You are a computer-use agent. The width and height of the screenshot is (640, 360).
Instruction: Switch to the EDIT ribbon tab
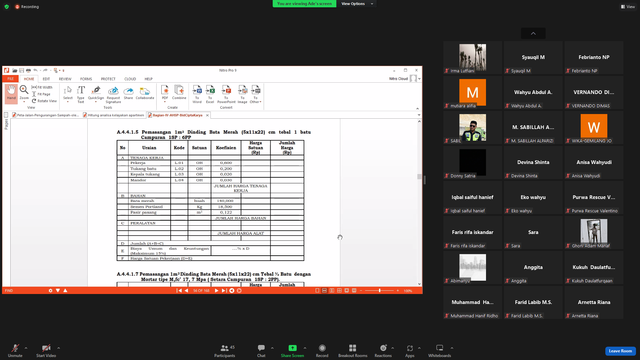[x=46, y=79]
